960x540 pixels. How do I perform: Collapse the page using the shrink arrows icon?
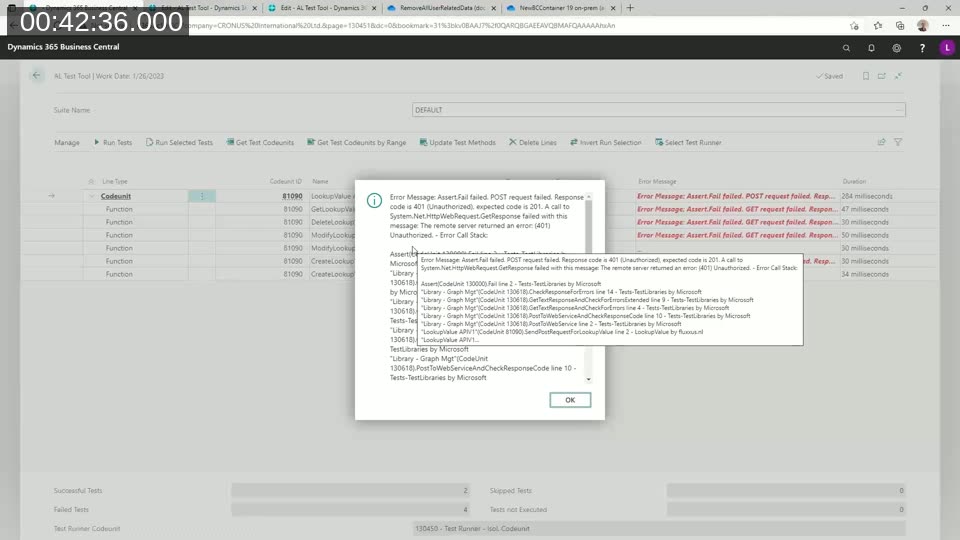coord(898,76)
